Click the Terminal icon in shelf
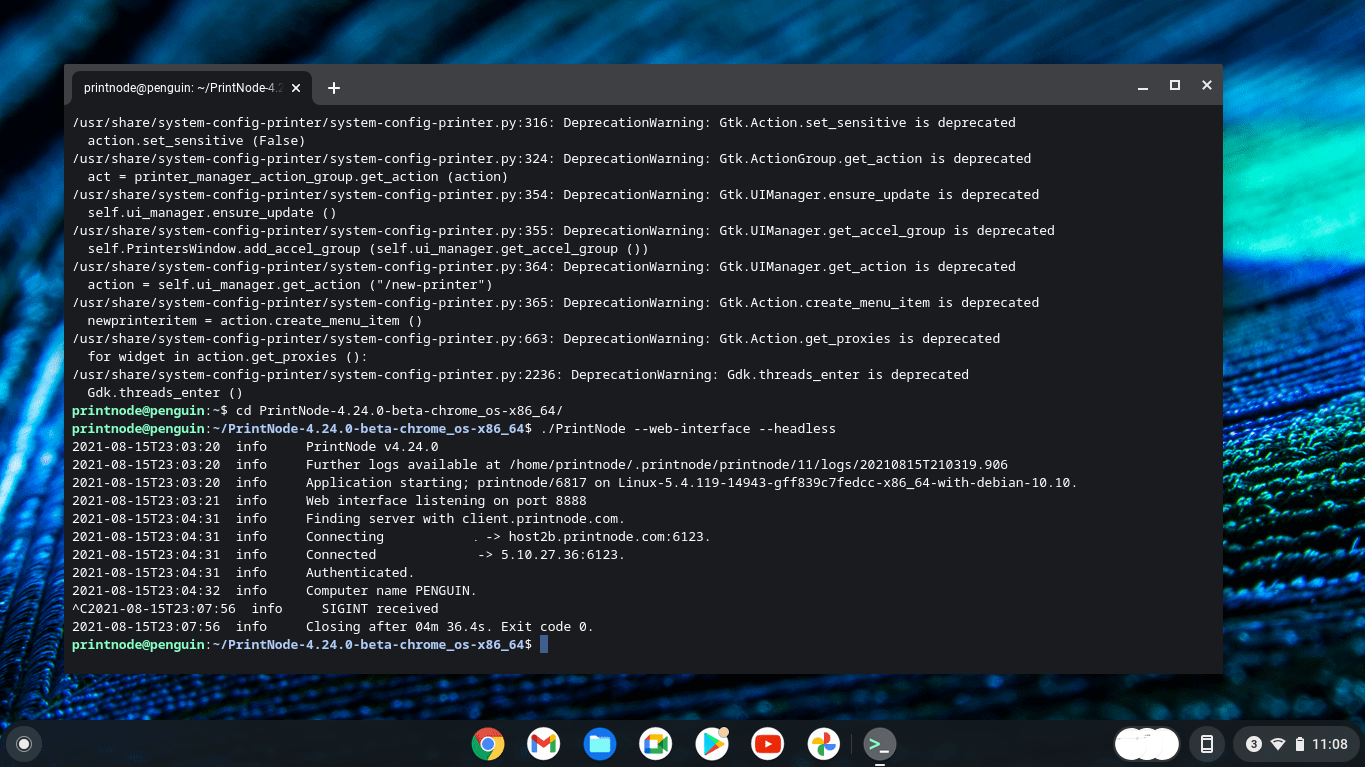 880,744
